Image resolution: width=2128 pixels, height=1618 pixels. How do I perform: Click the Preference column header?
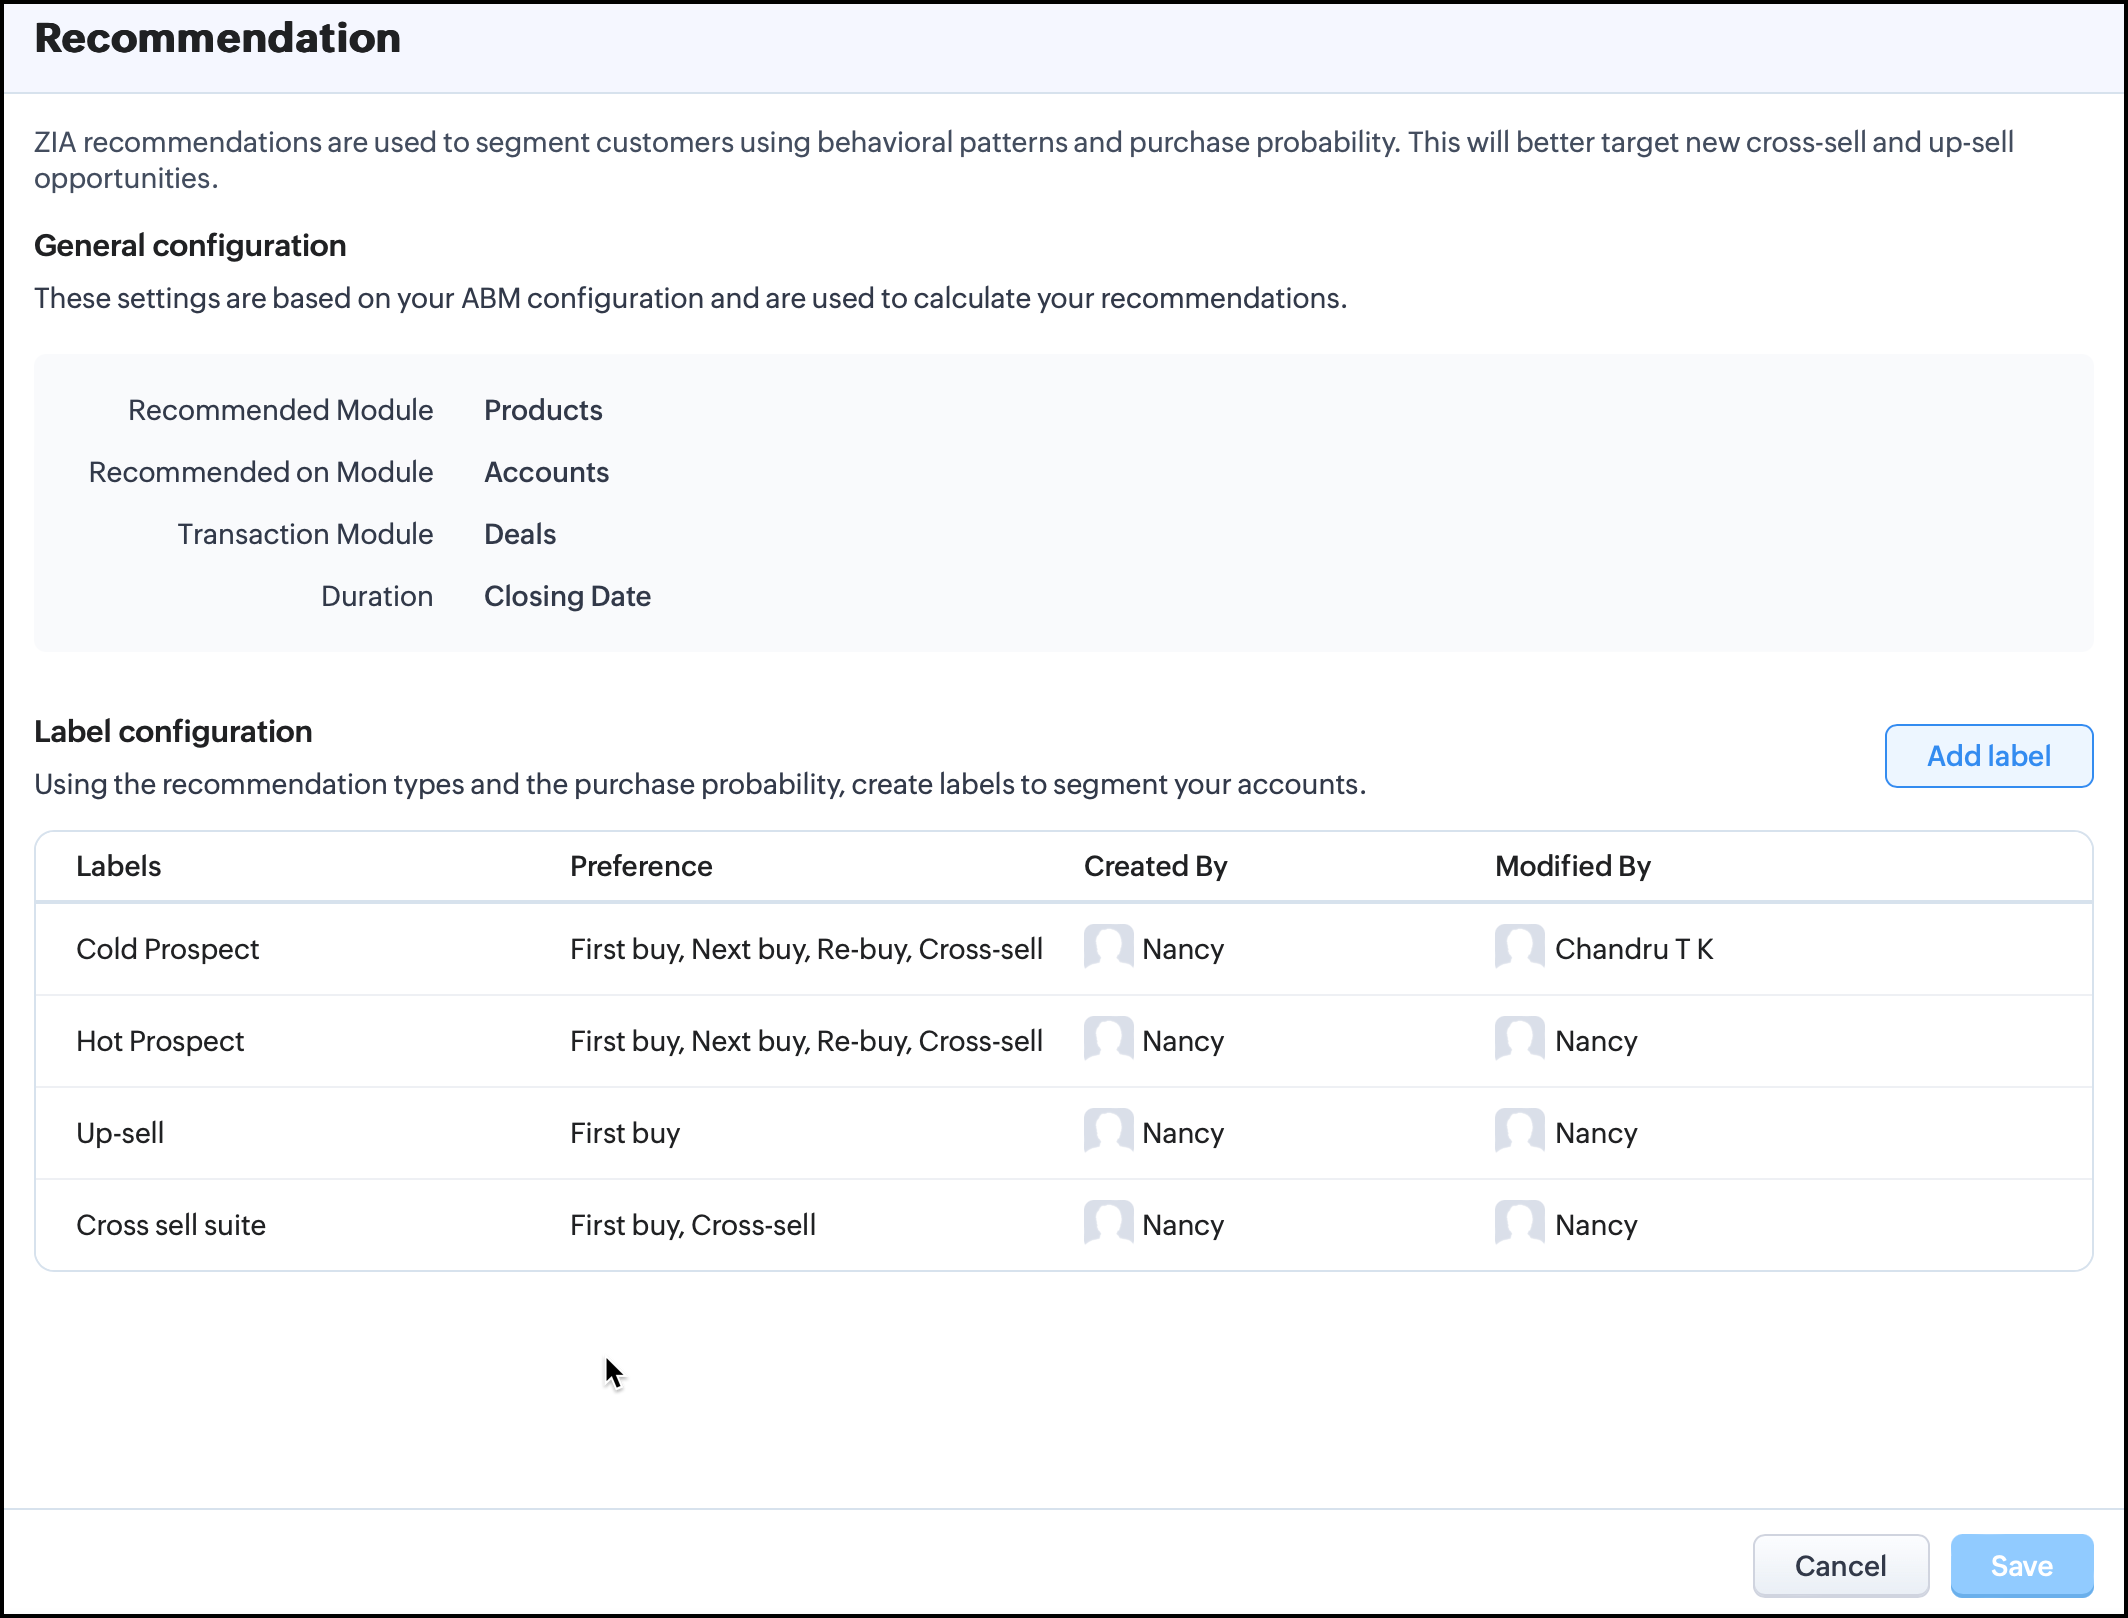641,866
